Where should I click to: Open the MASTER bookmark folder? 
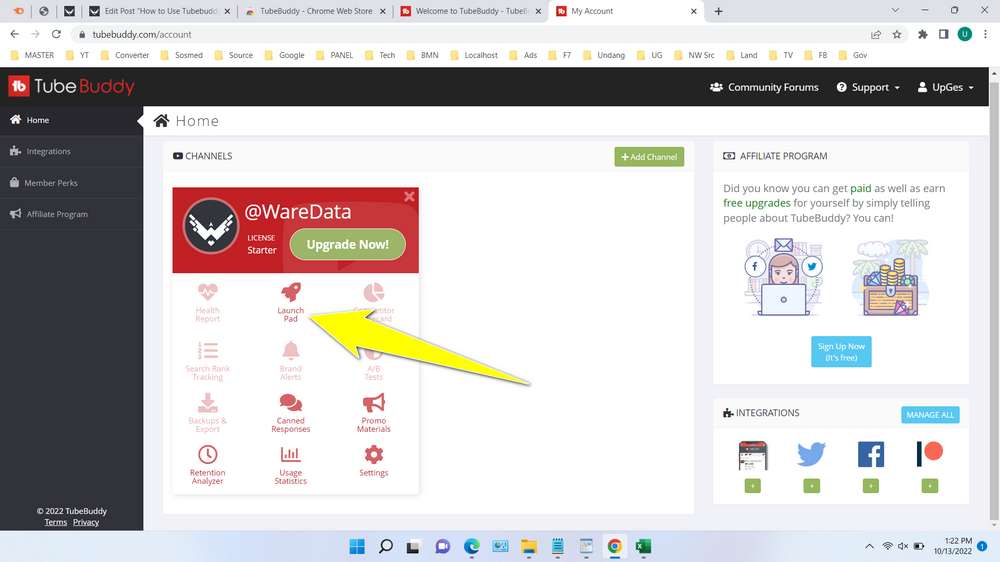click(x=33, y=55)
